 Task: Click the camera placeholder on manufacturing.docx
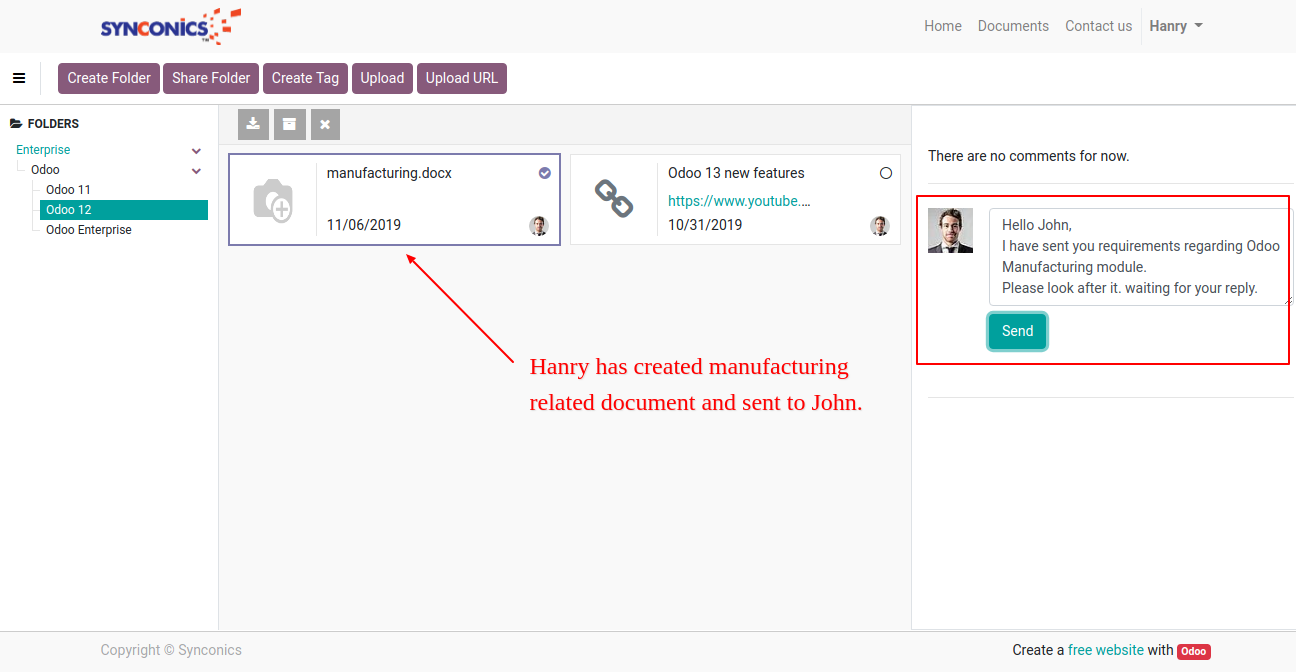(272, 200)
